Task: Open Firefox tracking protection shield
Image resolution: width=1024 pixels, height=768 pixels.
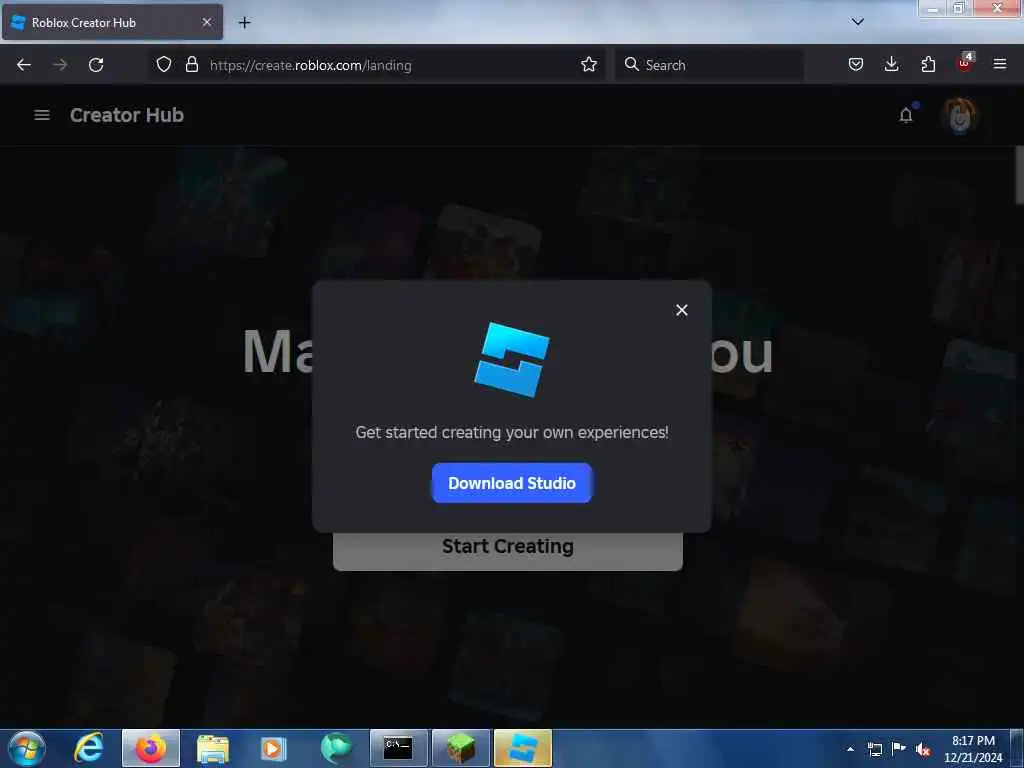Action: point(164,65)
